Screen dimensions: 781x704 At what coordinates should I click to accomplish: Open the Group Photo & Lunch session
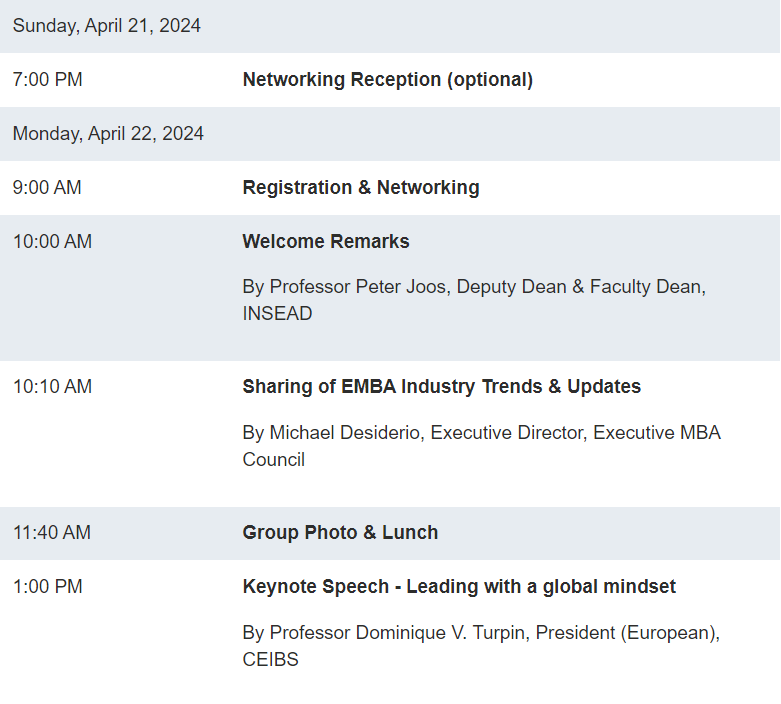click(x=340, y=533)
